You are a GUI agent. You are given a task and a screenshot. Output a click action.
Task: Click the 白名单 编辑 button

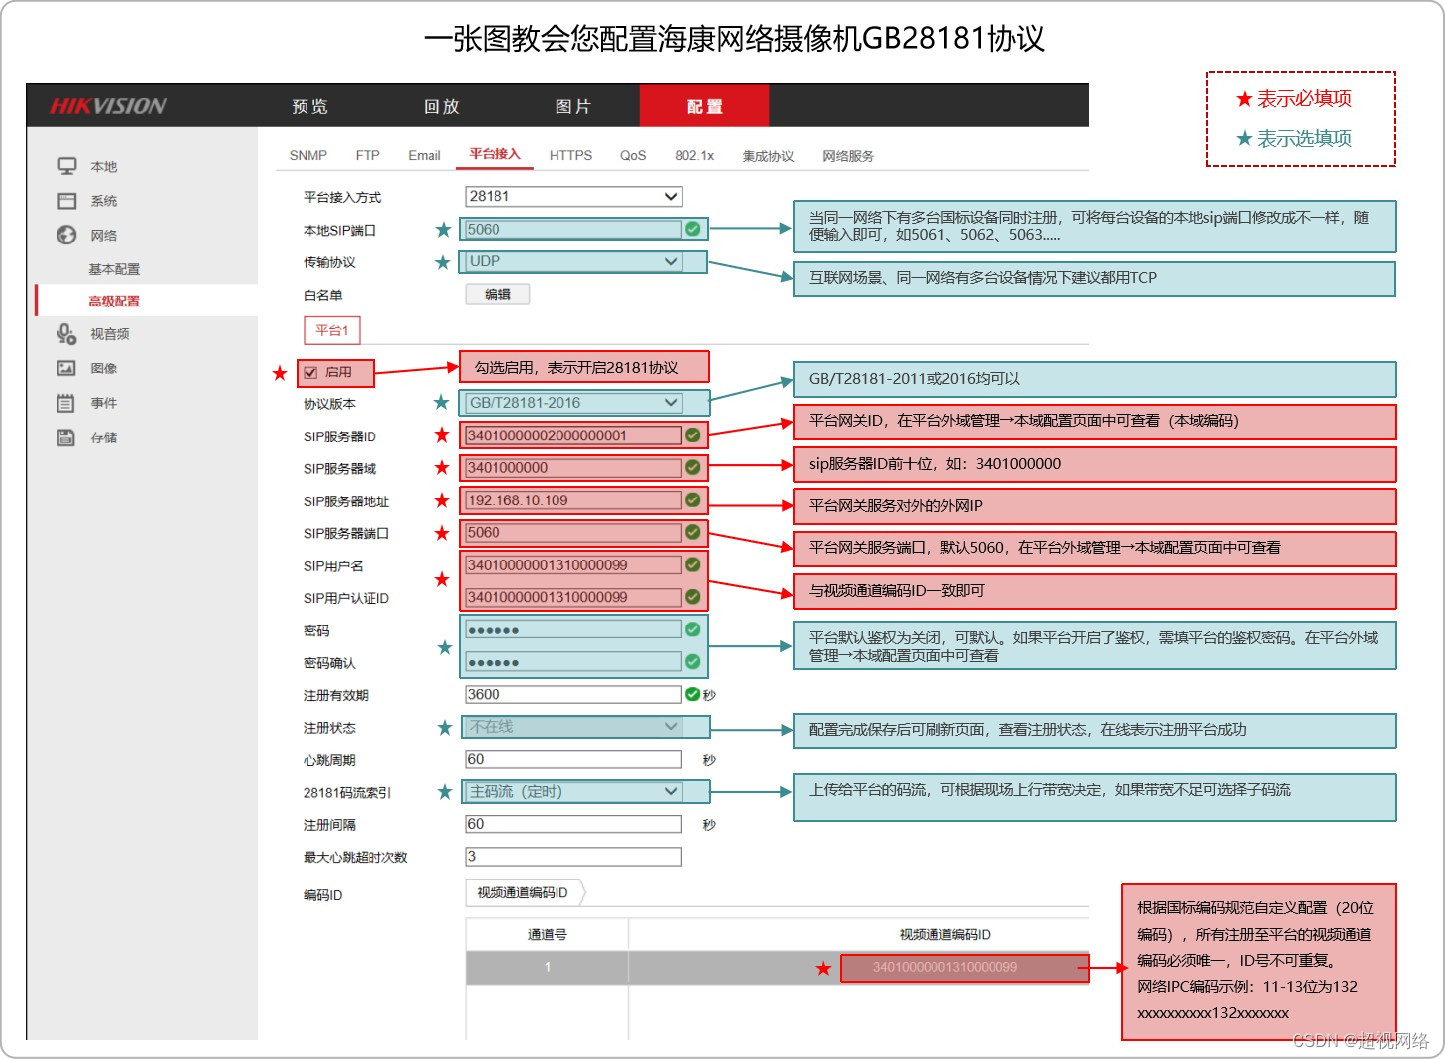click(498, 294)
